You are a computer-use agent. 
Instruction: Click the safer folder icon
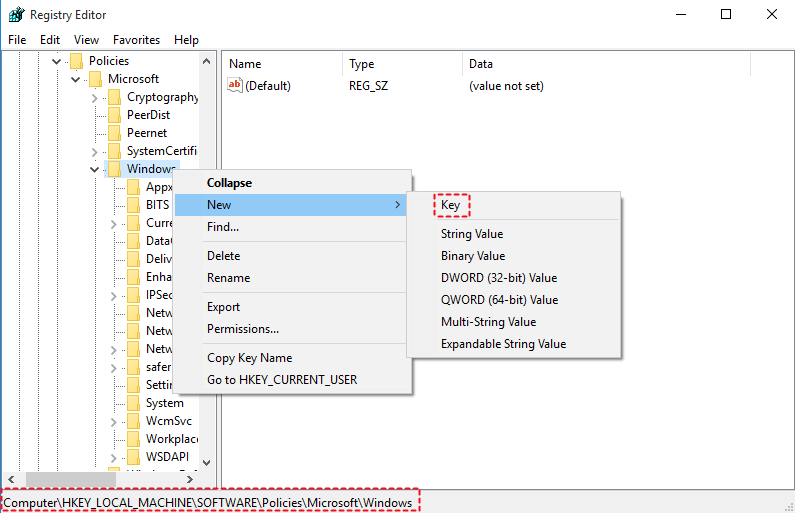coord(133,367)
